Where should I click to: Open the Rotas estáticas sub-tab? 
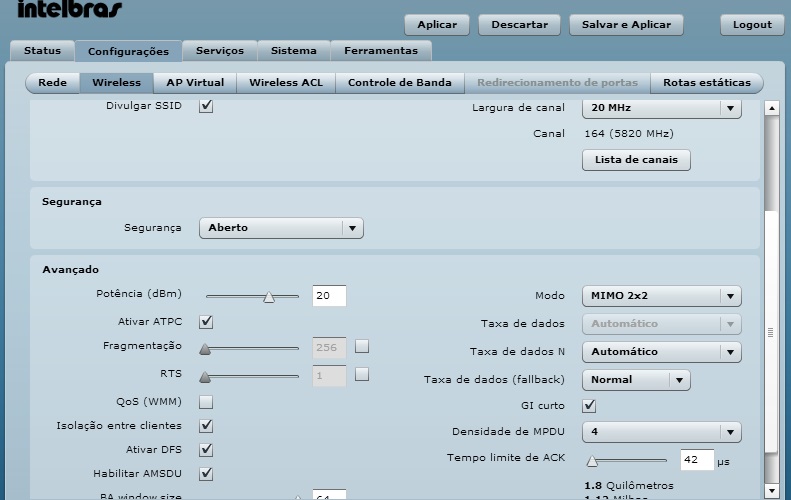pos(707,83)
